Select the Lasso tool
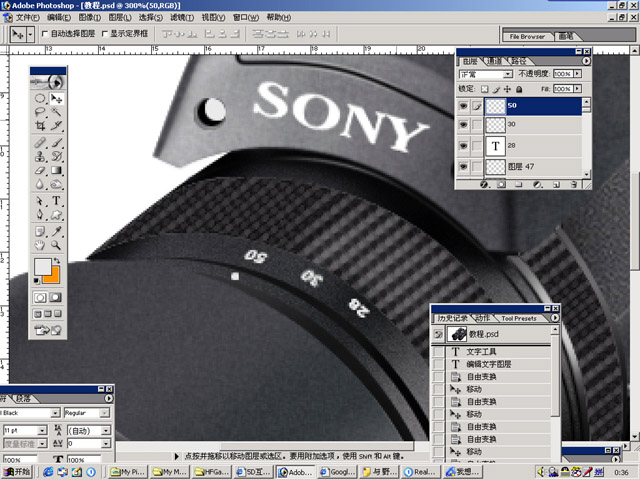Screen dimensions: 640x480 pos(40,112)
